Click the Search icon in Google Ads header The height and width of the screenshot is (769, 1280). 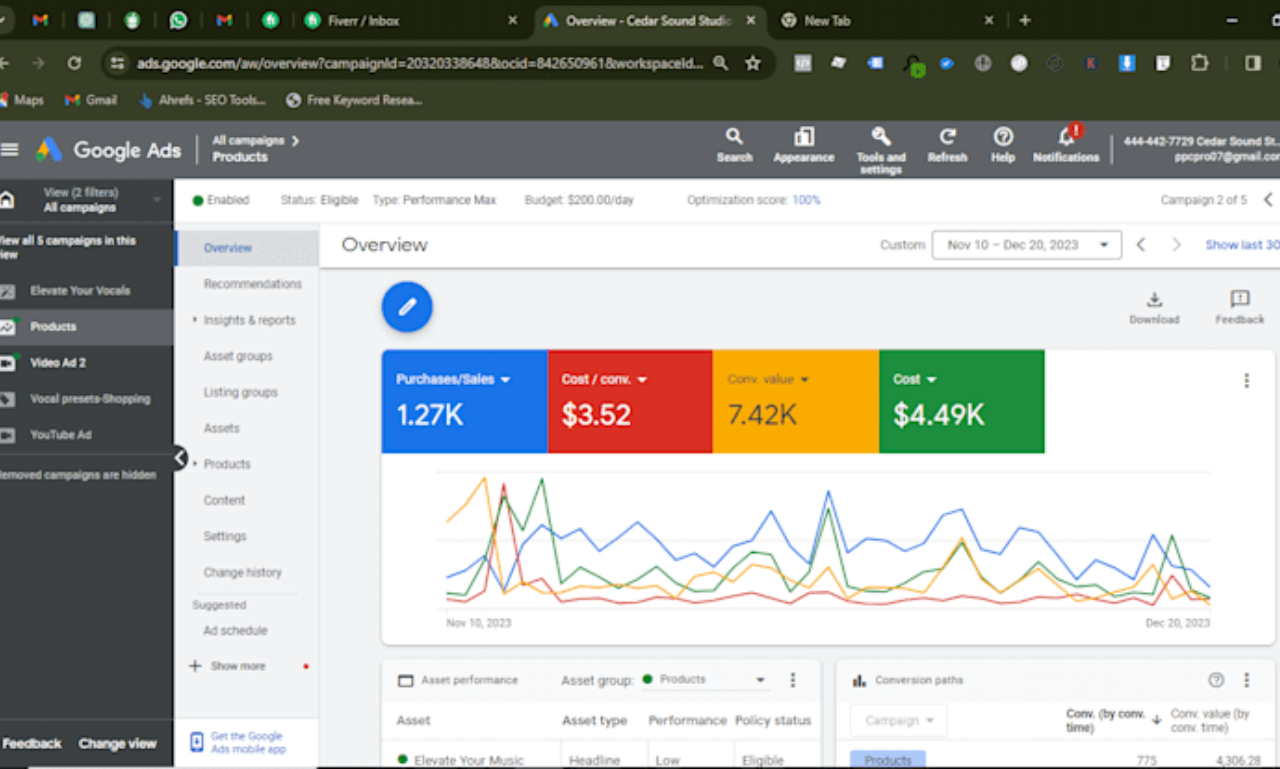(x=734, y=148)
